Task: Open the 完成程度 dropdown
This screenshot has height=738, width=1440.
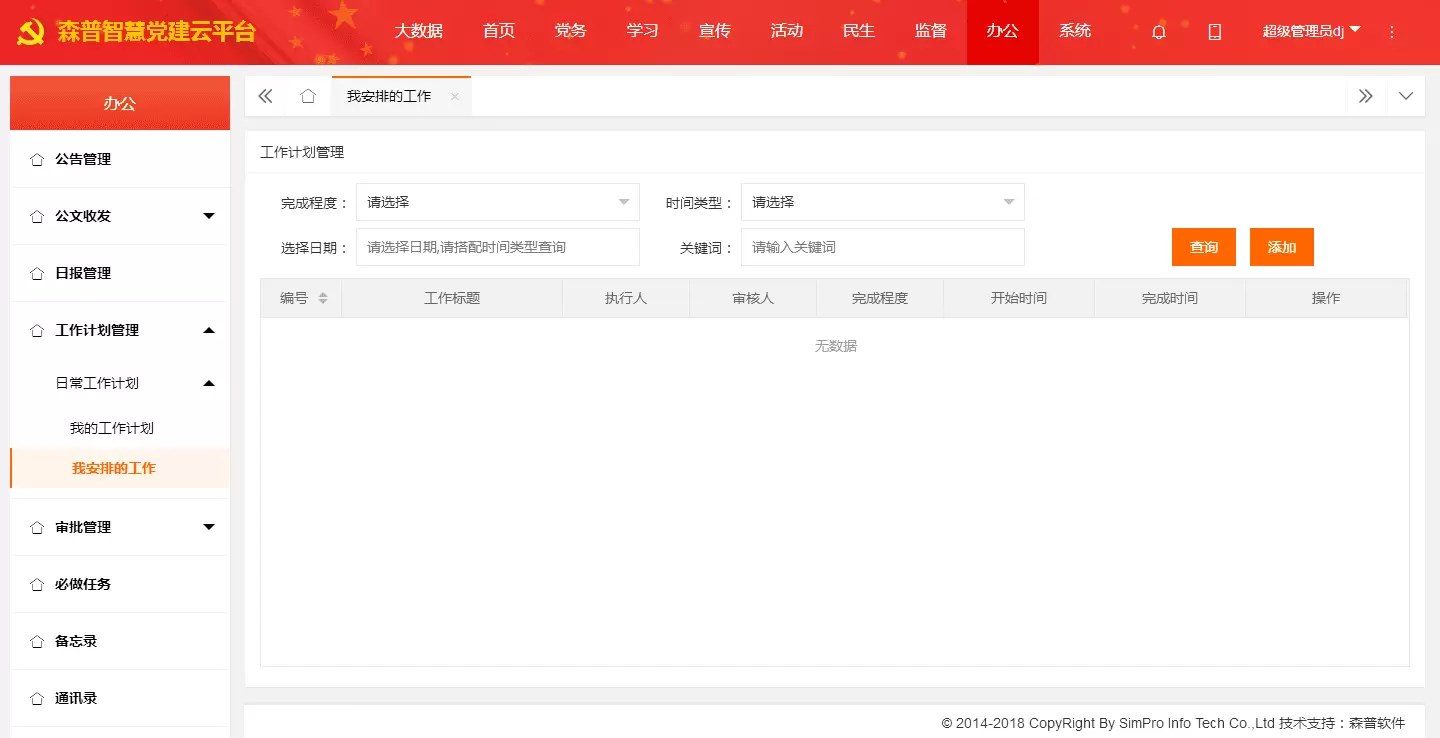Action: tap(498, 202)
